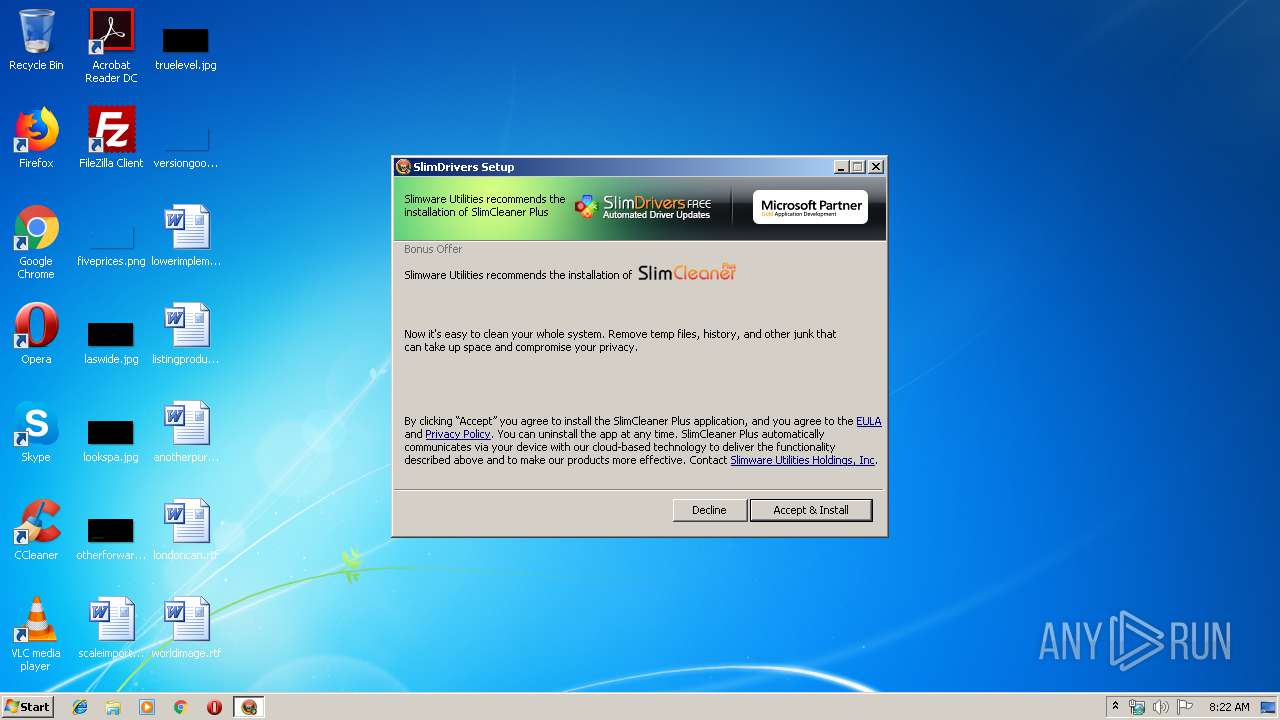Show hidden tray icons arrow
1280x720 pixels.
coord(1115,707)
